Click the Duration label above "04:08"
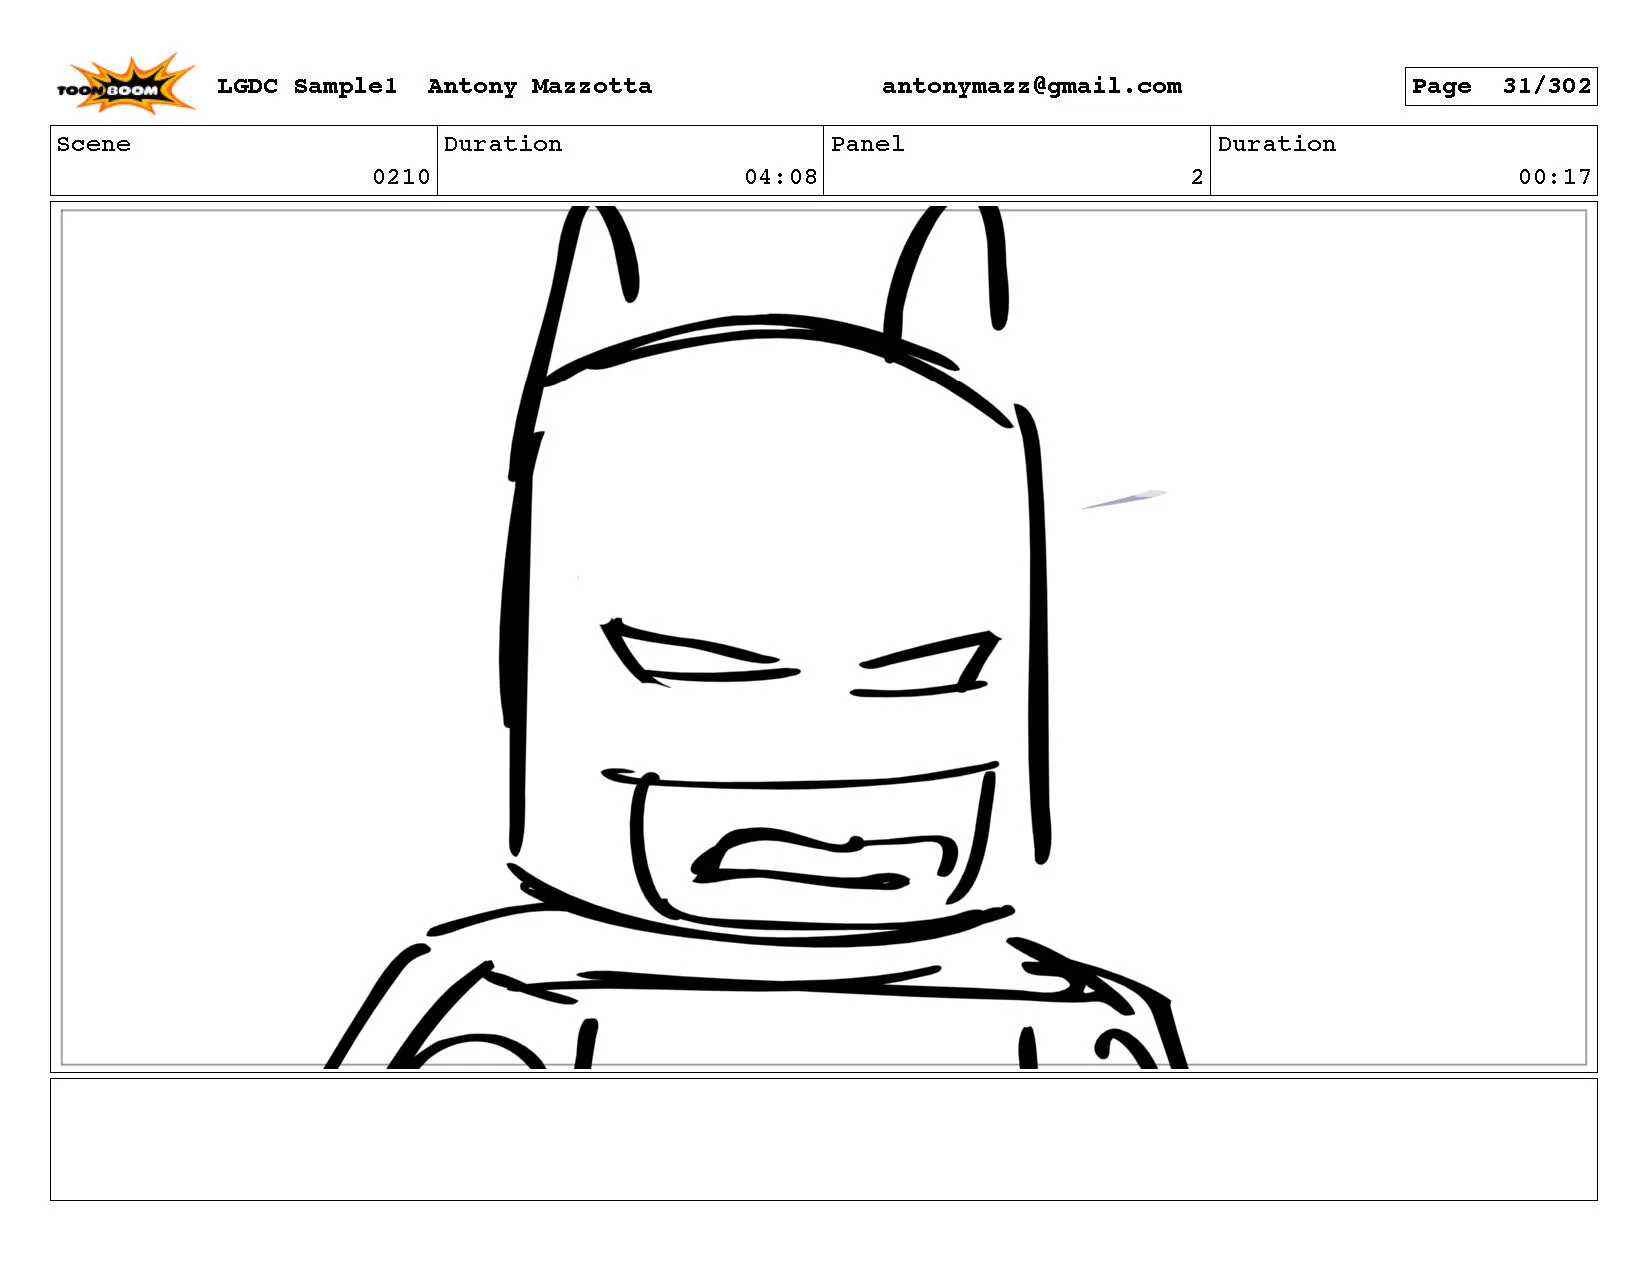The image size is (1648, 1276). 503,144
